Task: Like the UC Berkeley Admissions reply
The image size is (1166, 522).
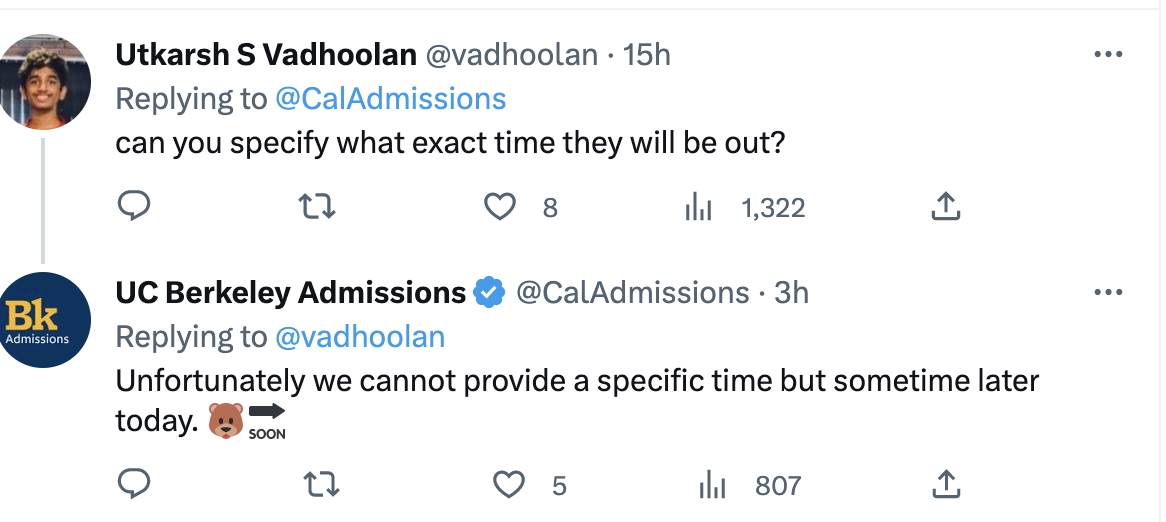Action: coord(510,485)
